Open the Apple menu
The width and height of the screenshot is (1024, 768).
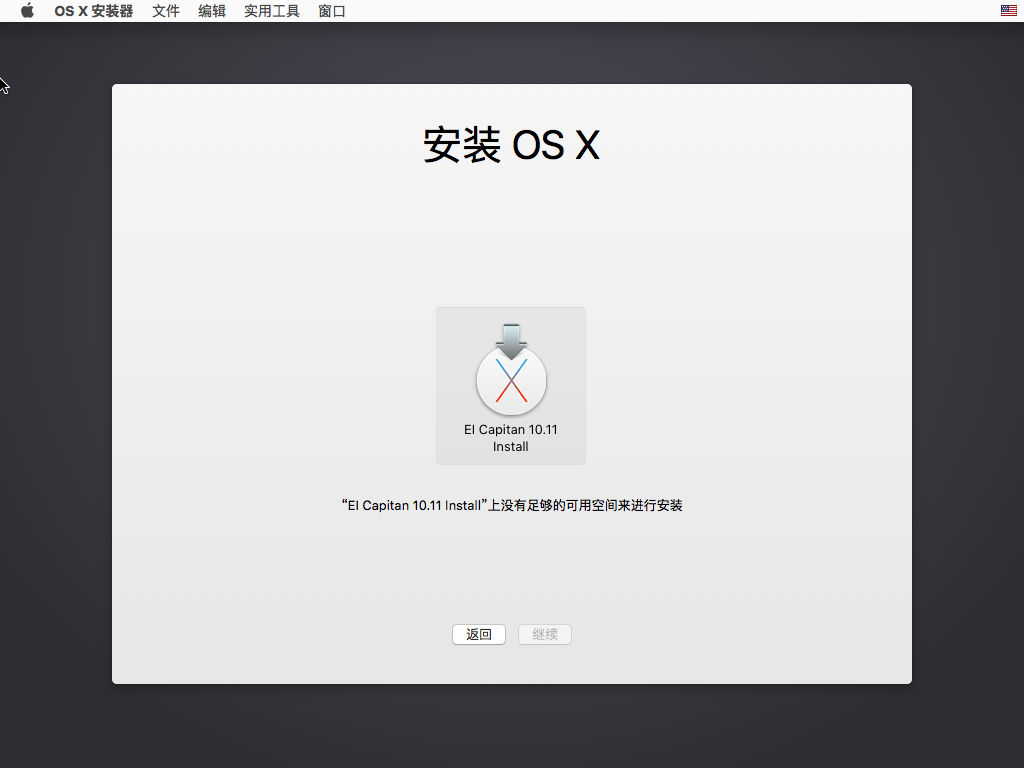coord(27,11)
